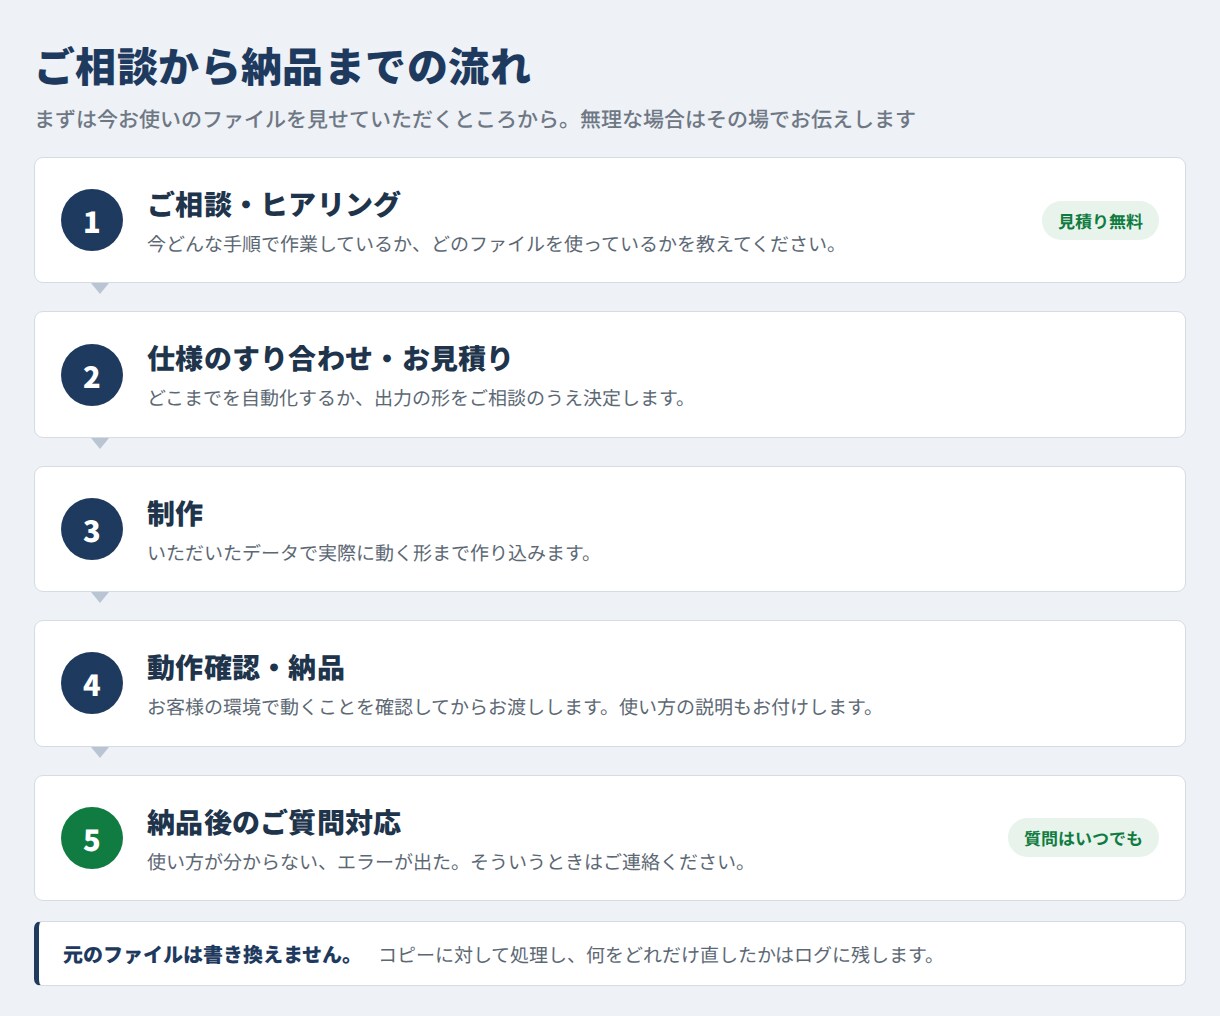Click the 質問はいつでも badge
Image resolution: width=1220 pixels, height=1016 pixels.
click(1083, 838)
